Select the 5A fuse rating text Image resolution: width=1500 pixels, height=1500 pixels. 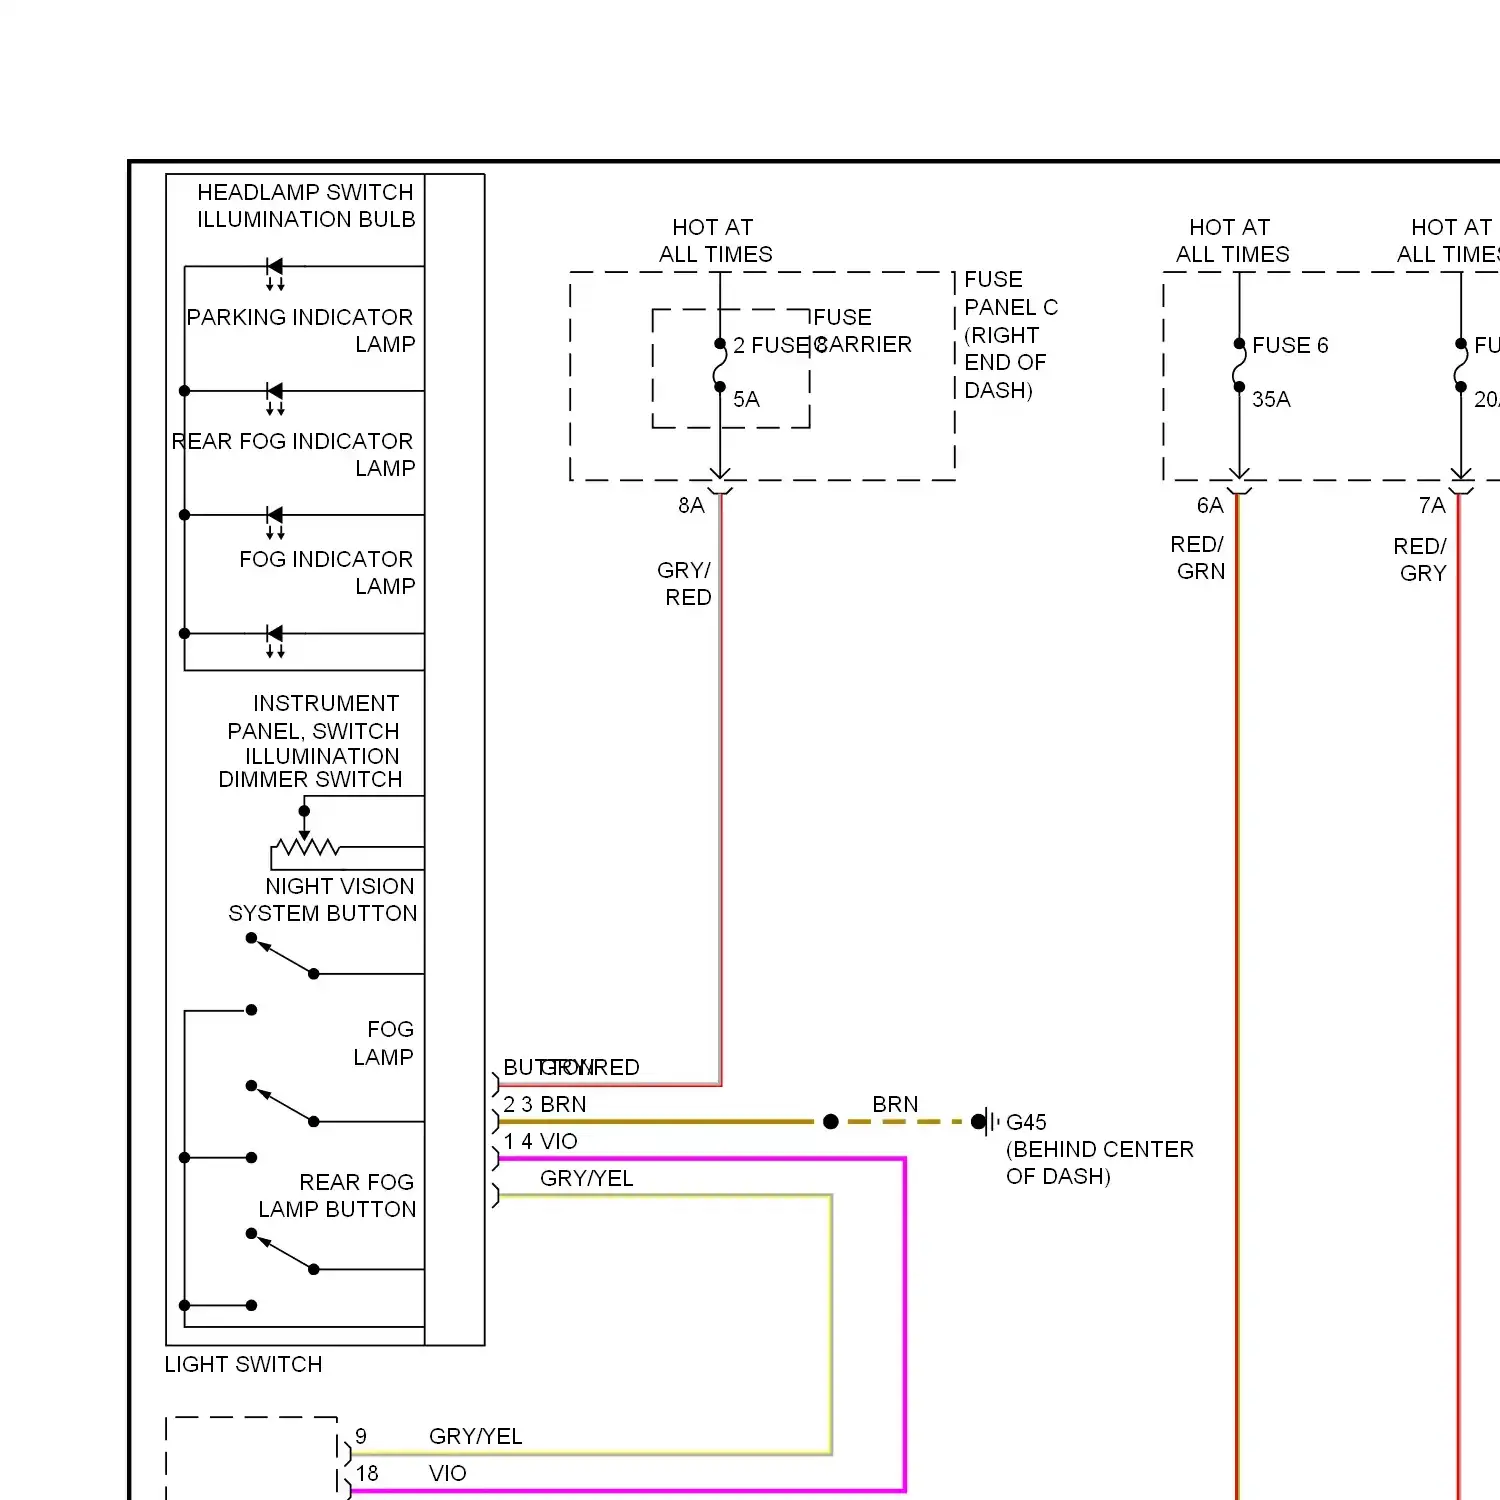[746, 399]
